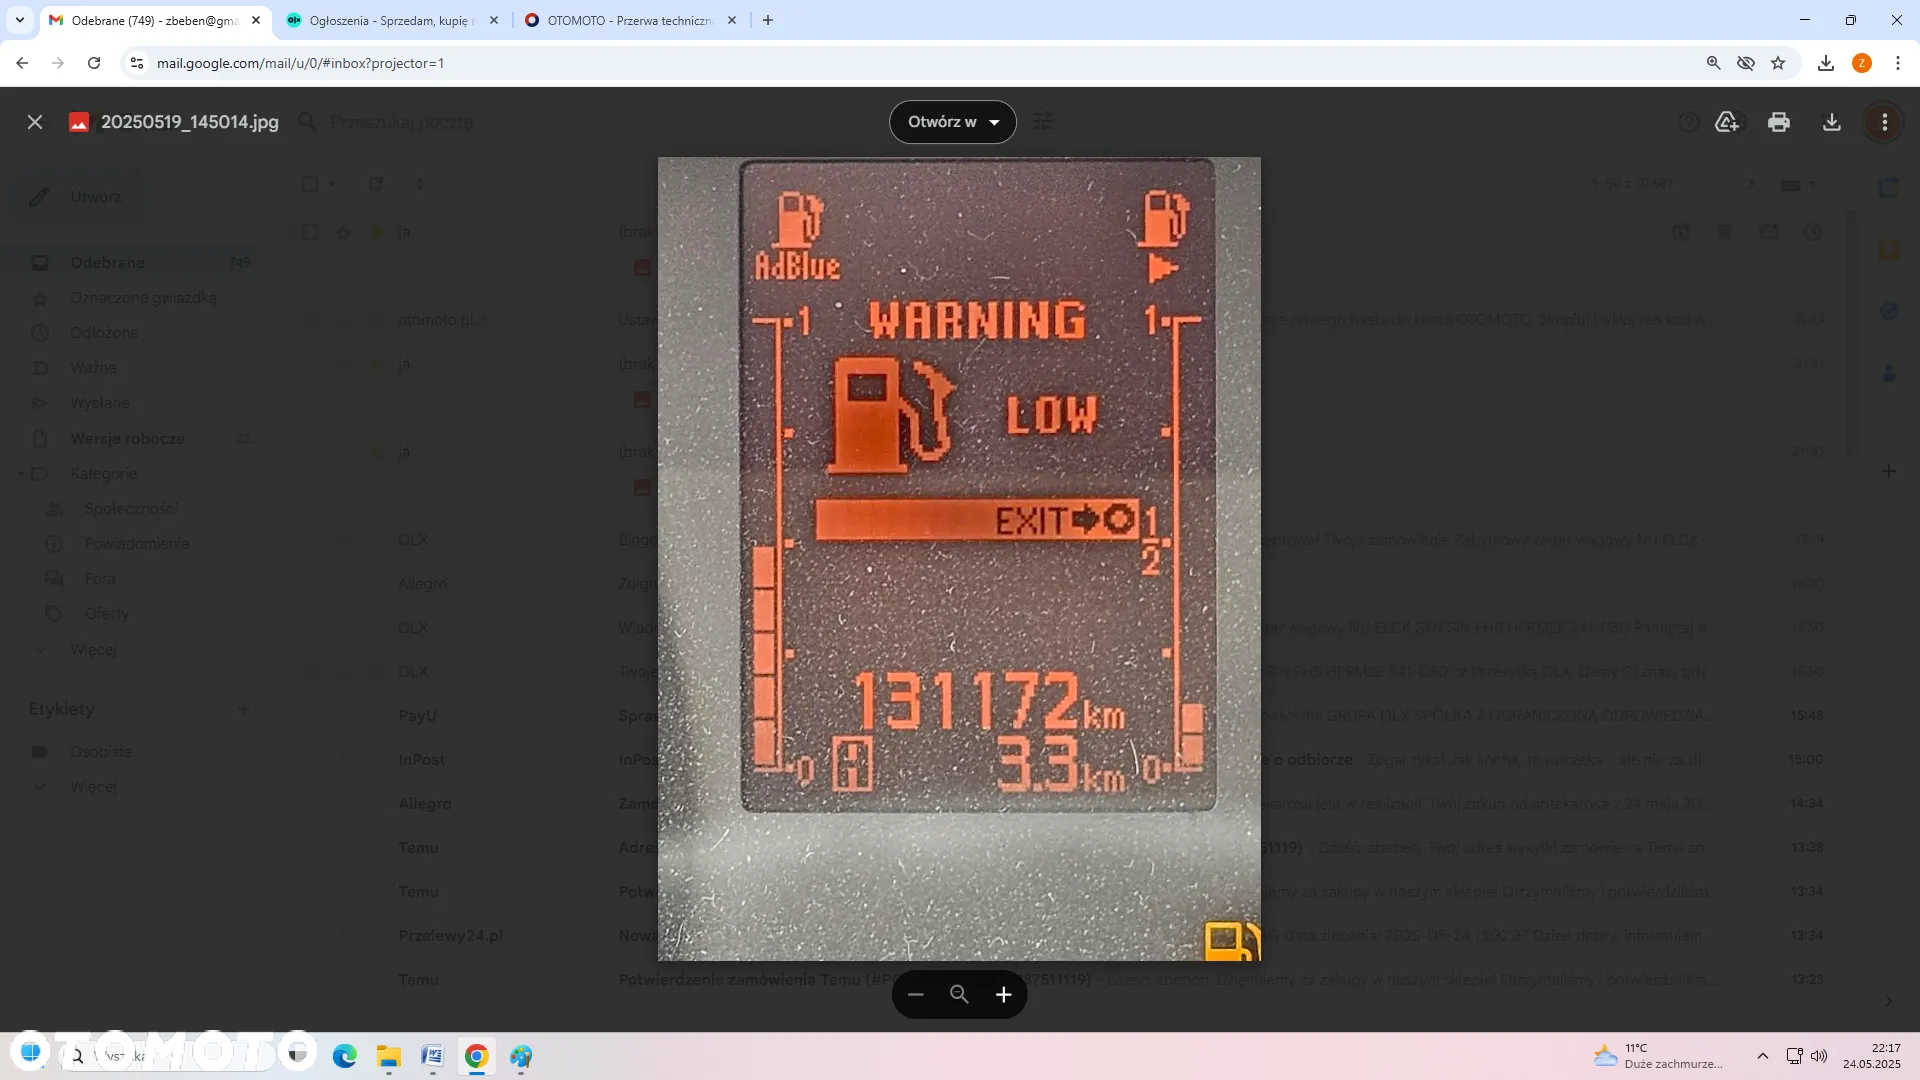Open the Chrome profile avatar
Screen dimensions: 1920x1080
point(1862,63)
